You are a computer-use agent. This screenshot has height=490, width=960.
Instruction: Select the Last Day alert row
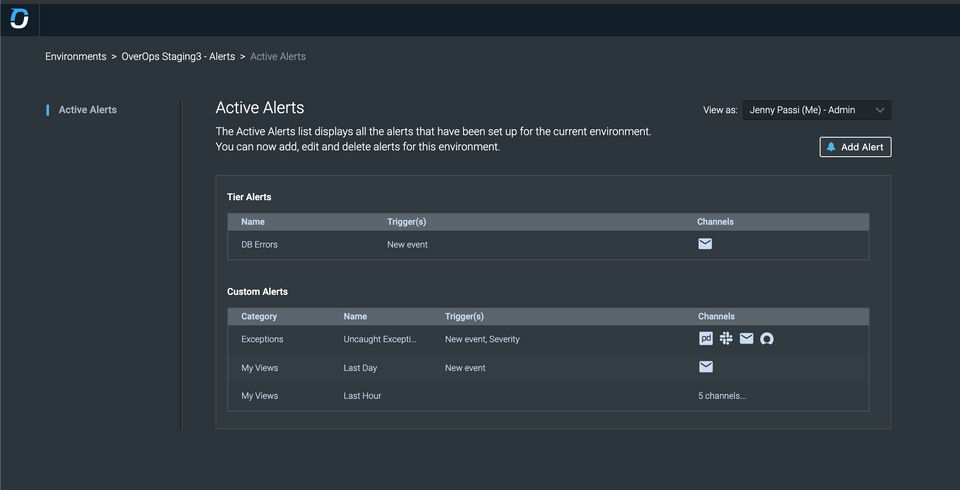pyautogui.click(x=360, y=368)
